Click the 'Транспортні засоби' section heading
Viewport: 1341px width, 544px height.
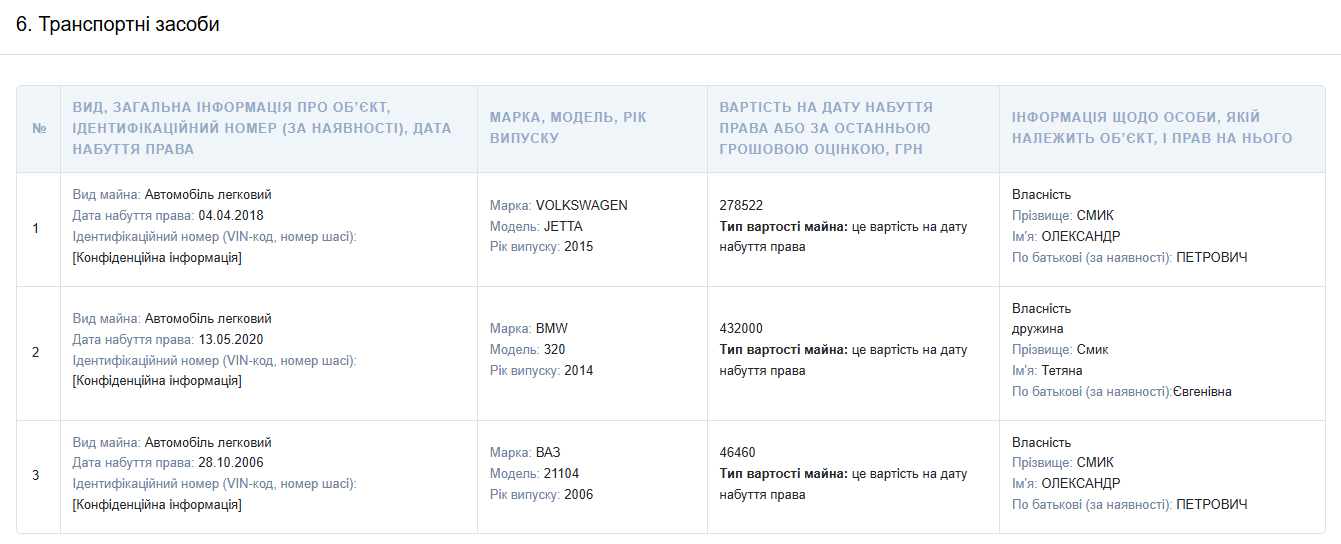[x=118, y=25]
